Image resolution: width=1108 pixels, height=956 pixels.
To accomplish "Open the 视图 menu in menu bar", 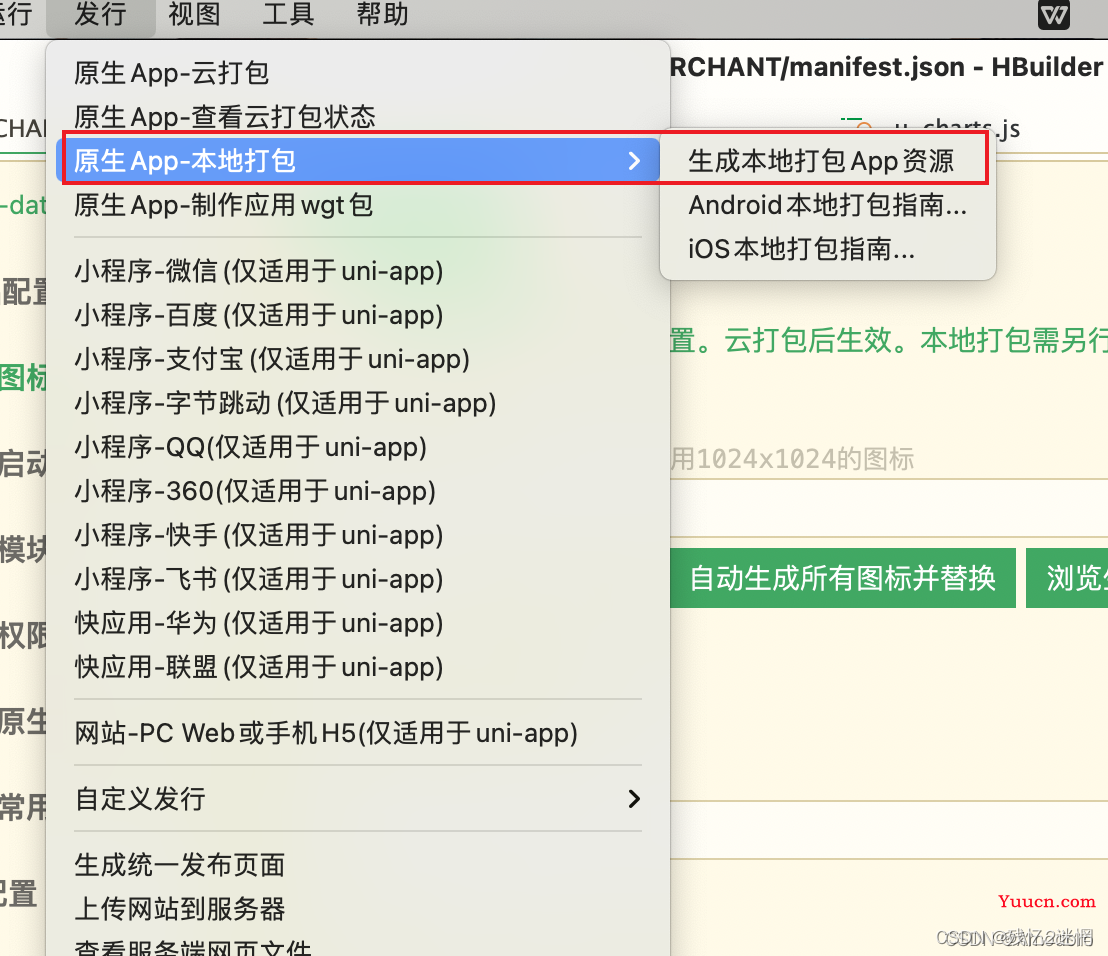I will click(x=194, y=13).
